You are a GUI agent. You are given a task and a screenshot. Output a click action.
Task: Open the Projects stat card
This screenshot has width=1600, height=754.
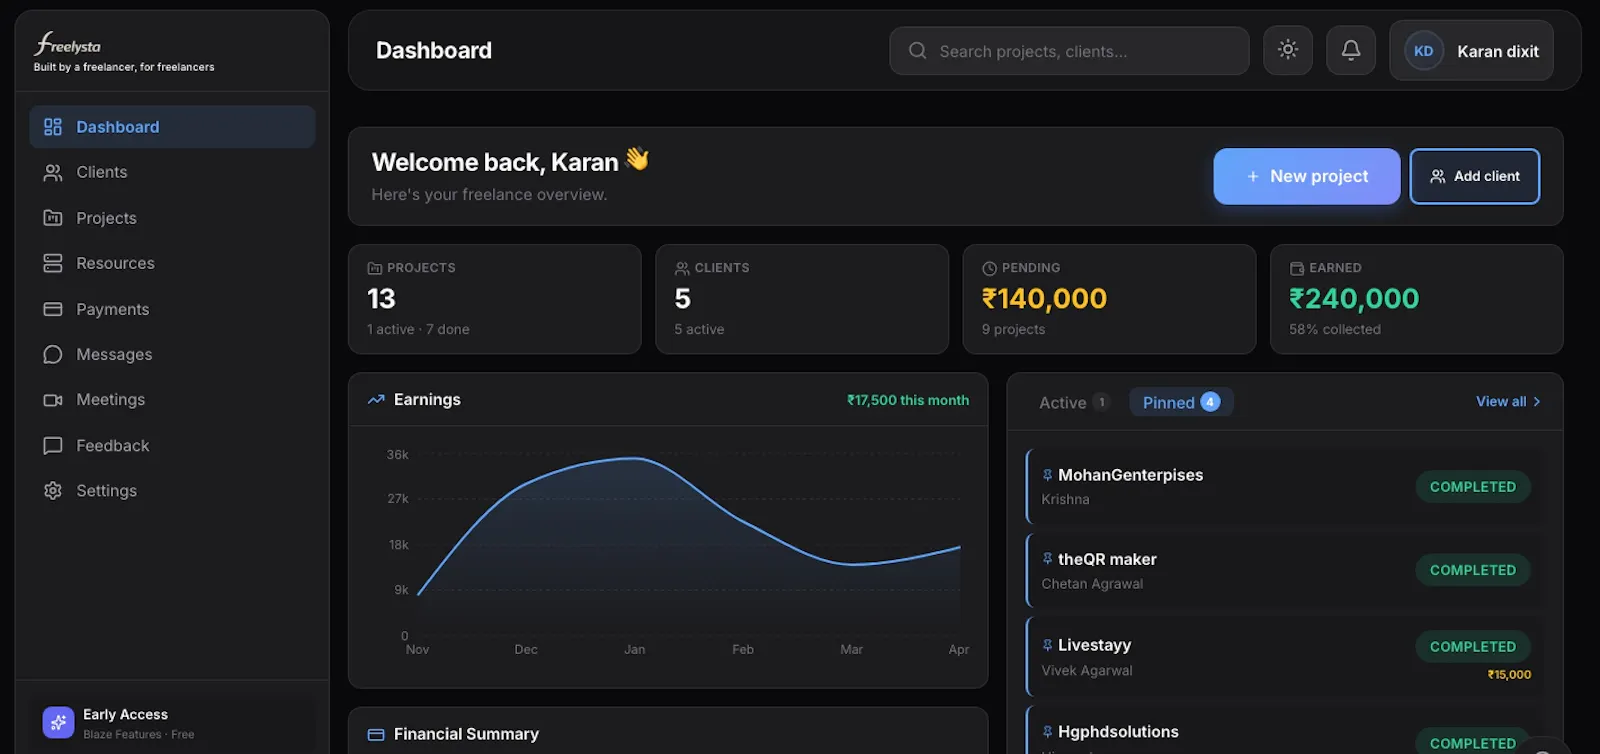point(495,299)
